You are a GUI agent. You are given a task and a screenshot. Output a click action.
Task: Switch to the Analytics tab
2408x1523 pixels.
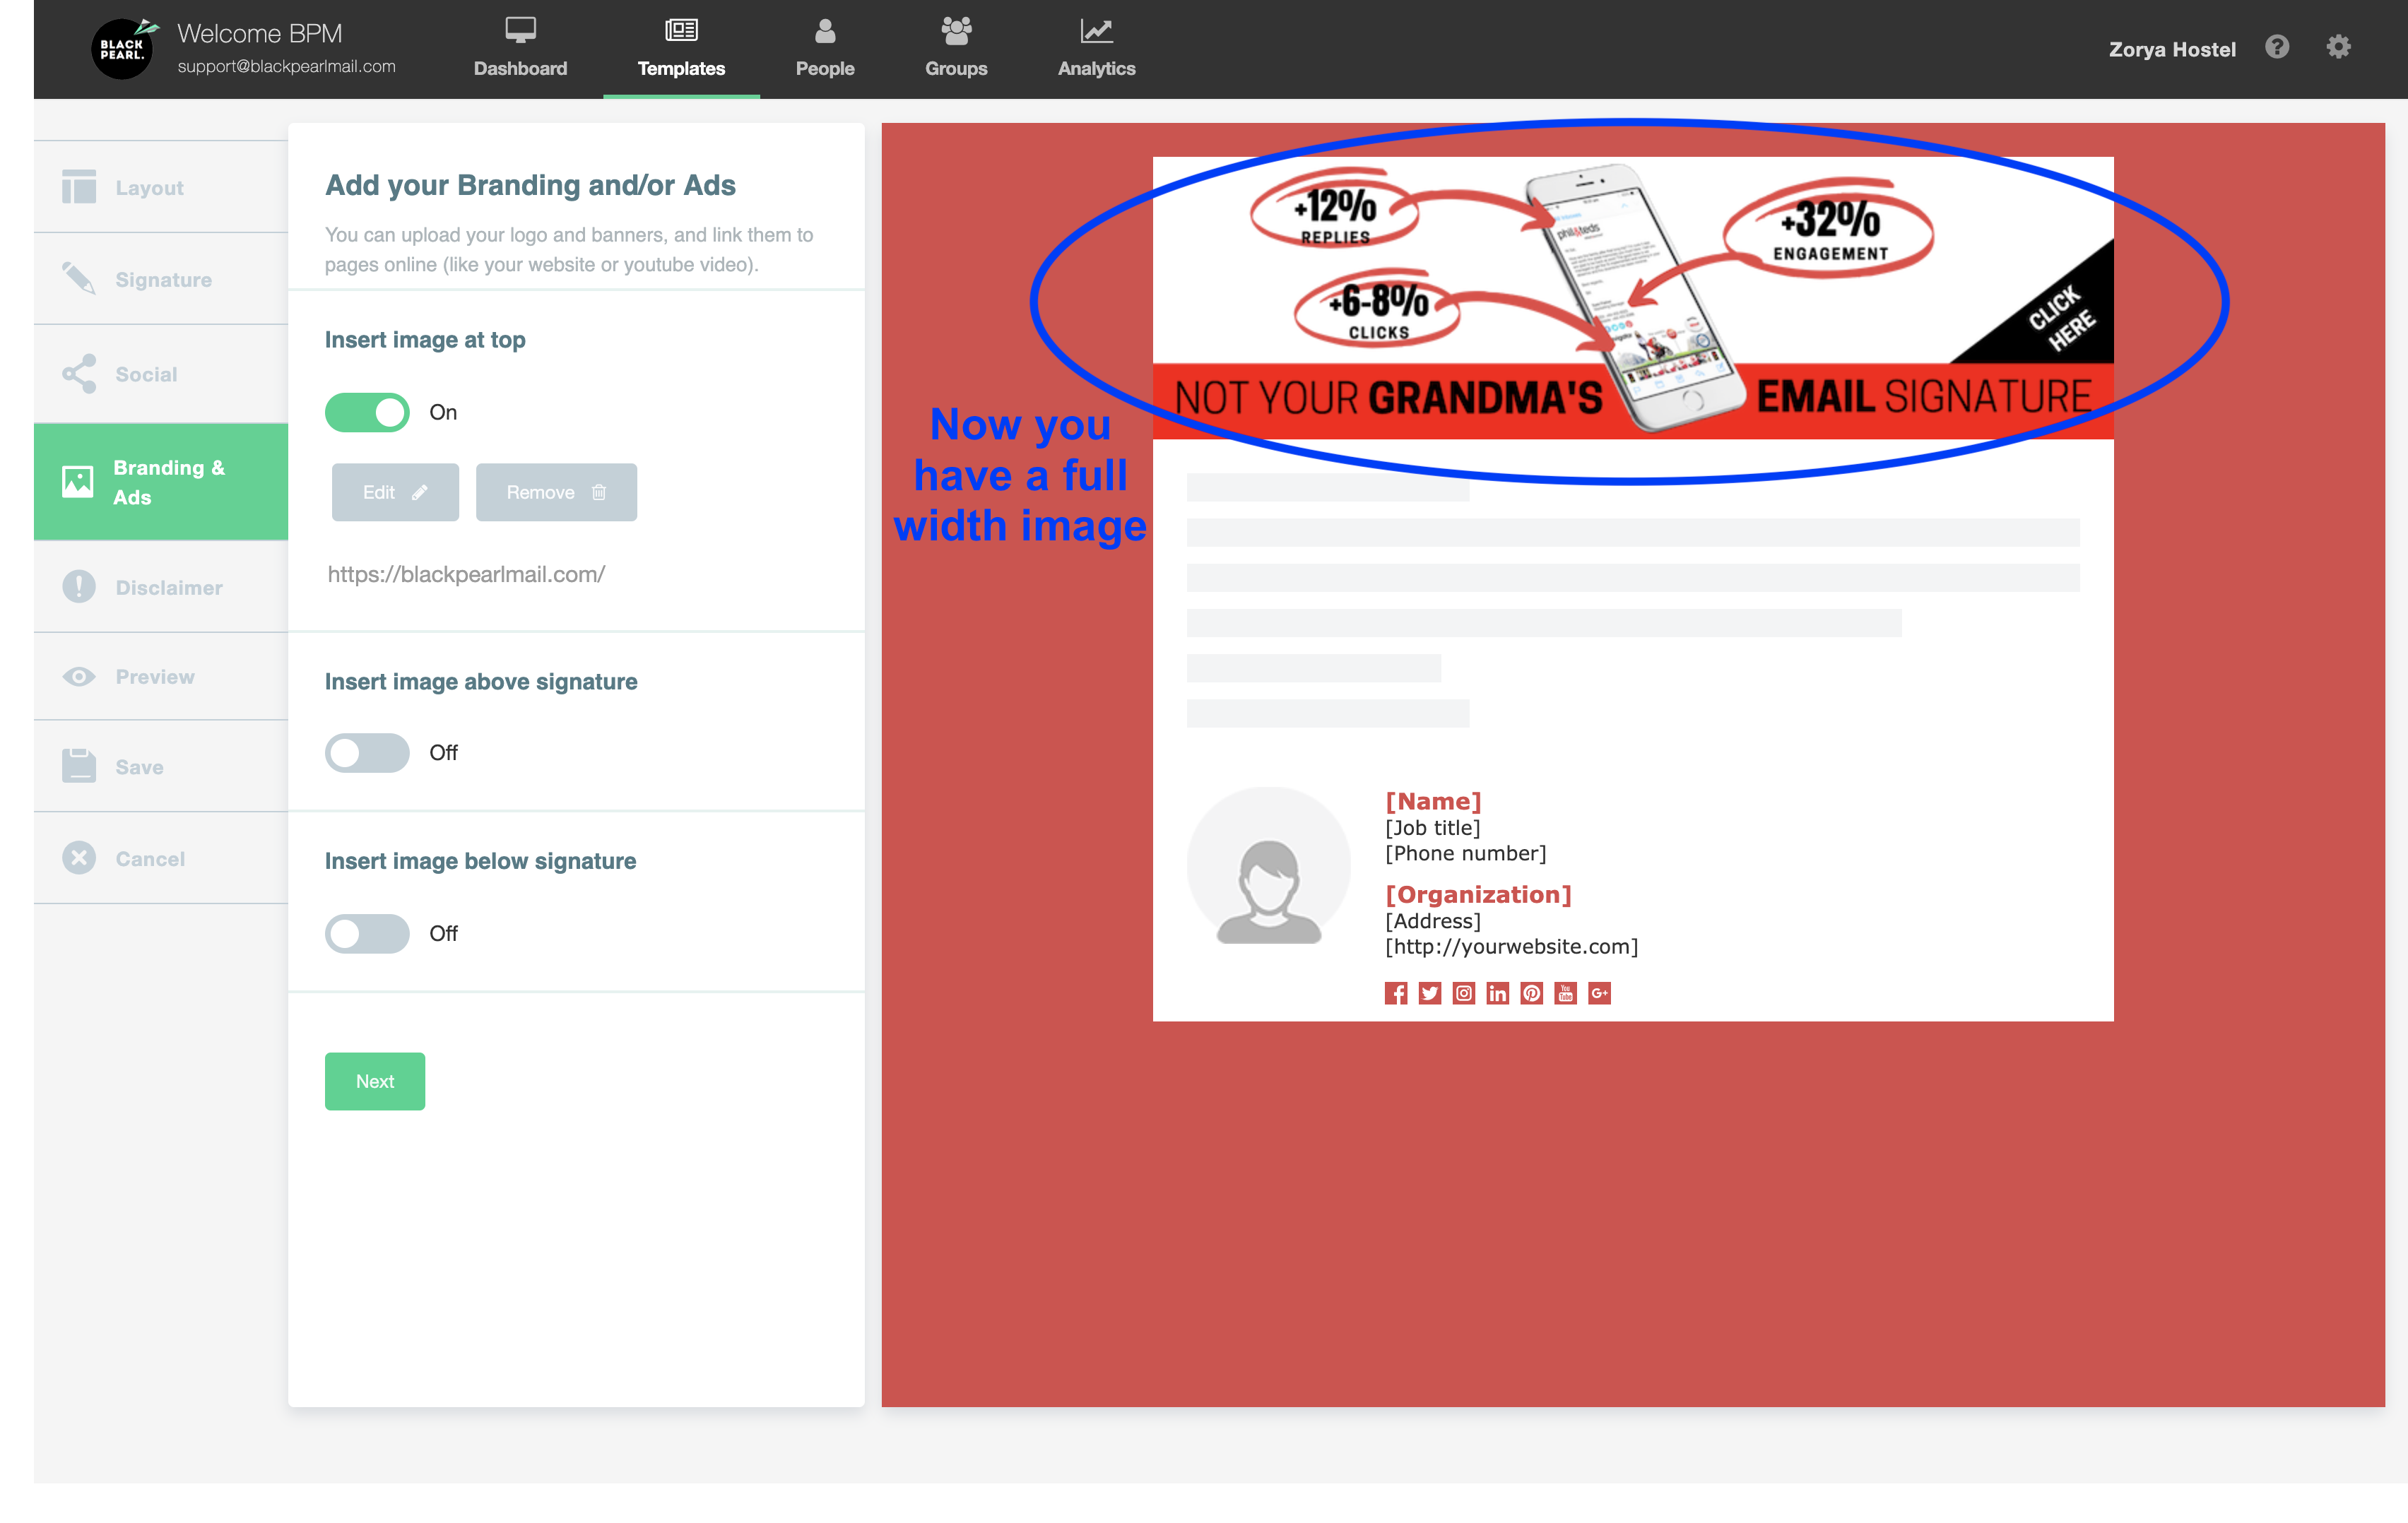(x=1096, y=48)
